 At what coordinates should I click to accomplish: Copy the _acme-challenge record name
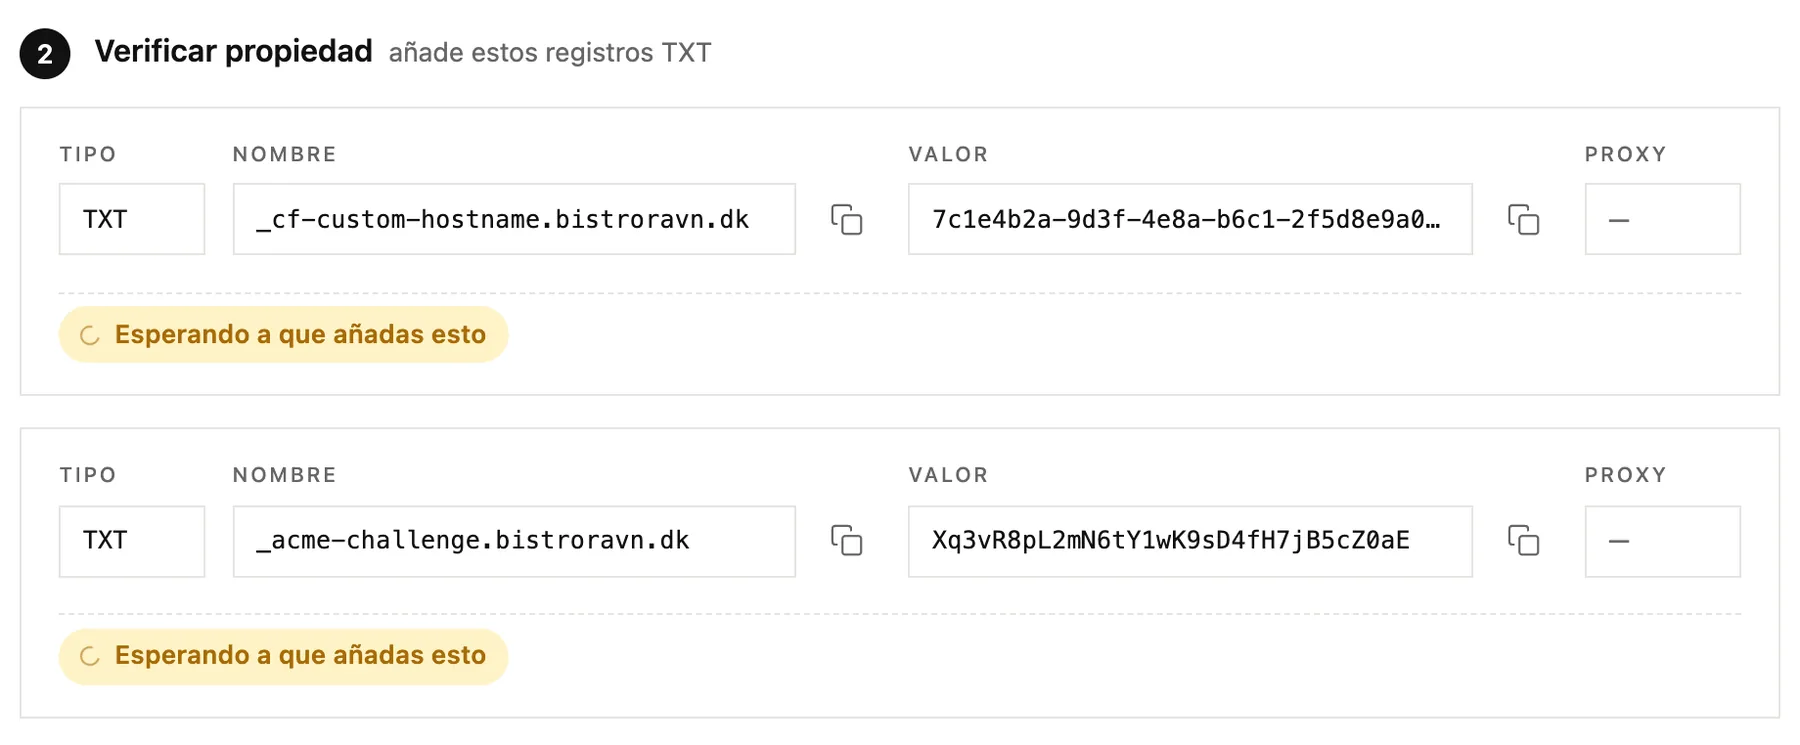tap(846, 540)
